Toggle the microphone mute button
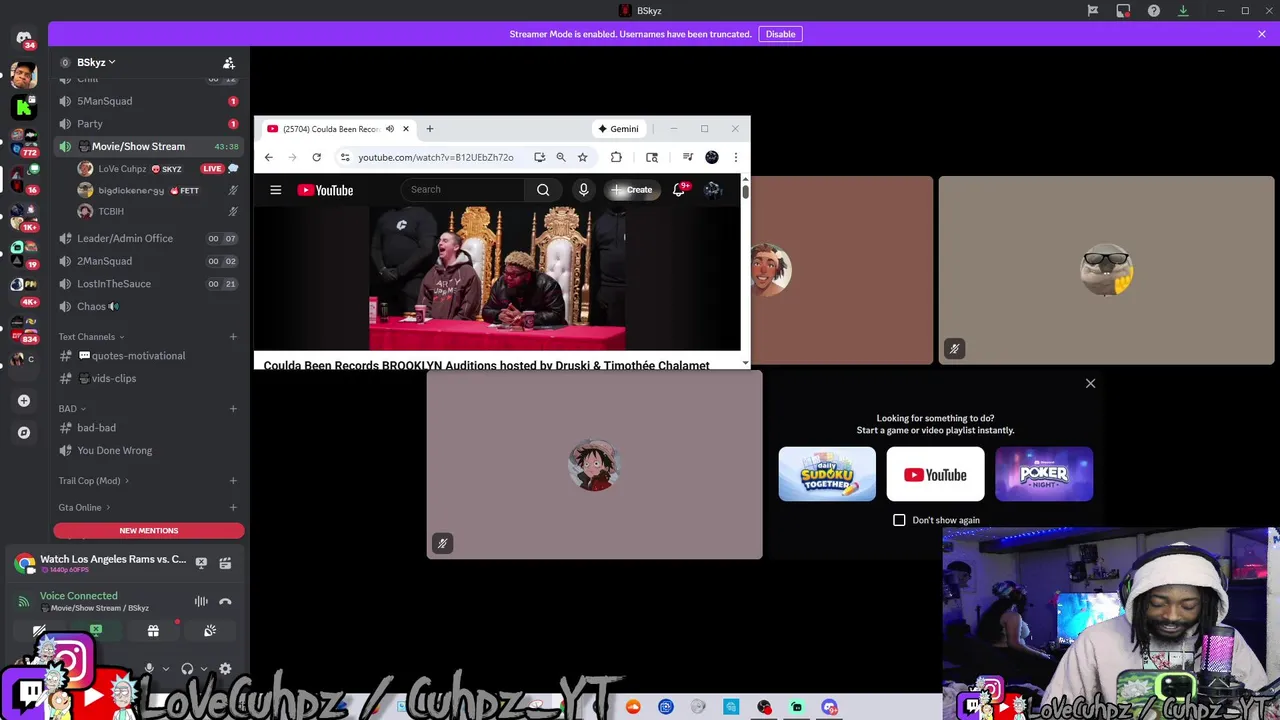The width and height of the screenshot is (1280, 720). pos(149,669)
